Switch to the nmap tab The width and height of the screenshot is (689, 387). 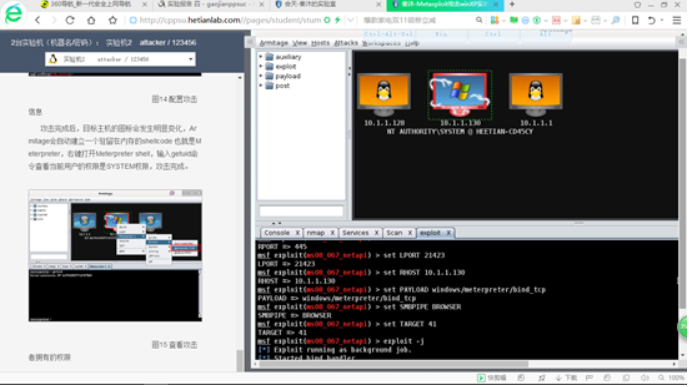[x=315, y=233]
